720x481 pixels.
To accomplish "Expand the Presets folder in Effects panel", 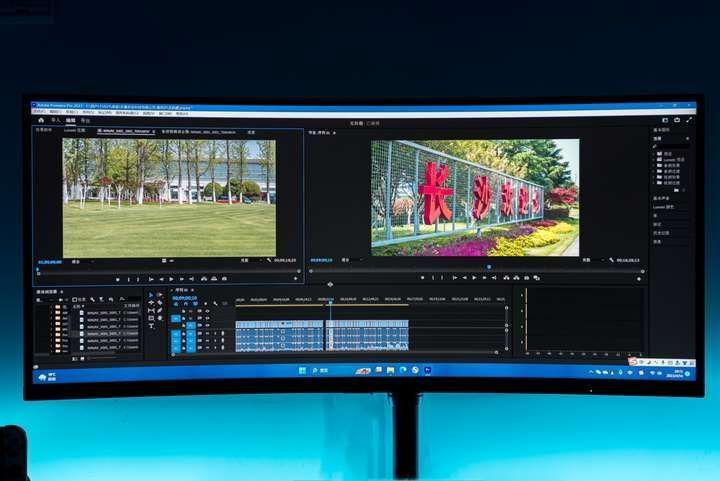I will pos(654,154).
